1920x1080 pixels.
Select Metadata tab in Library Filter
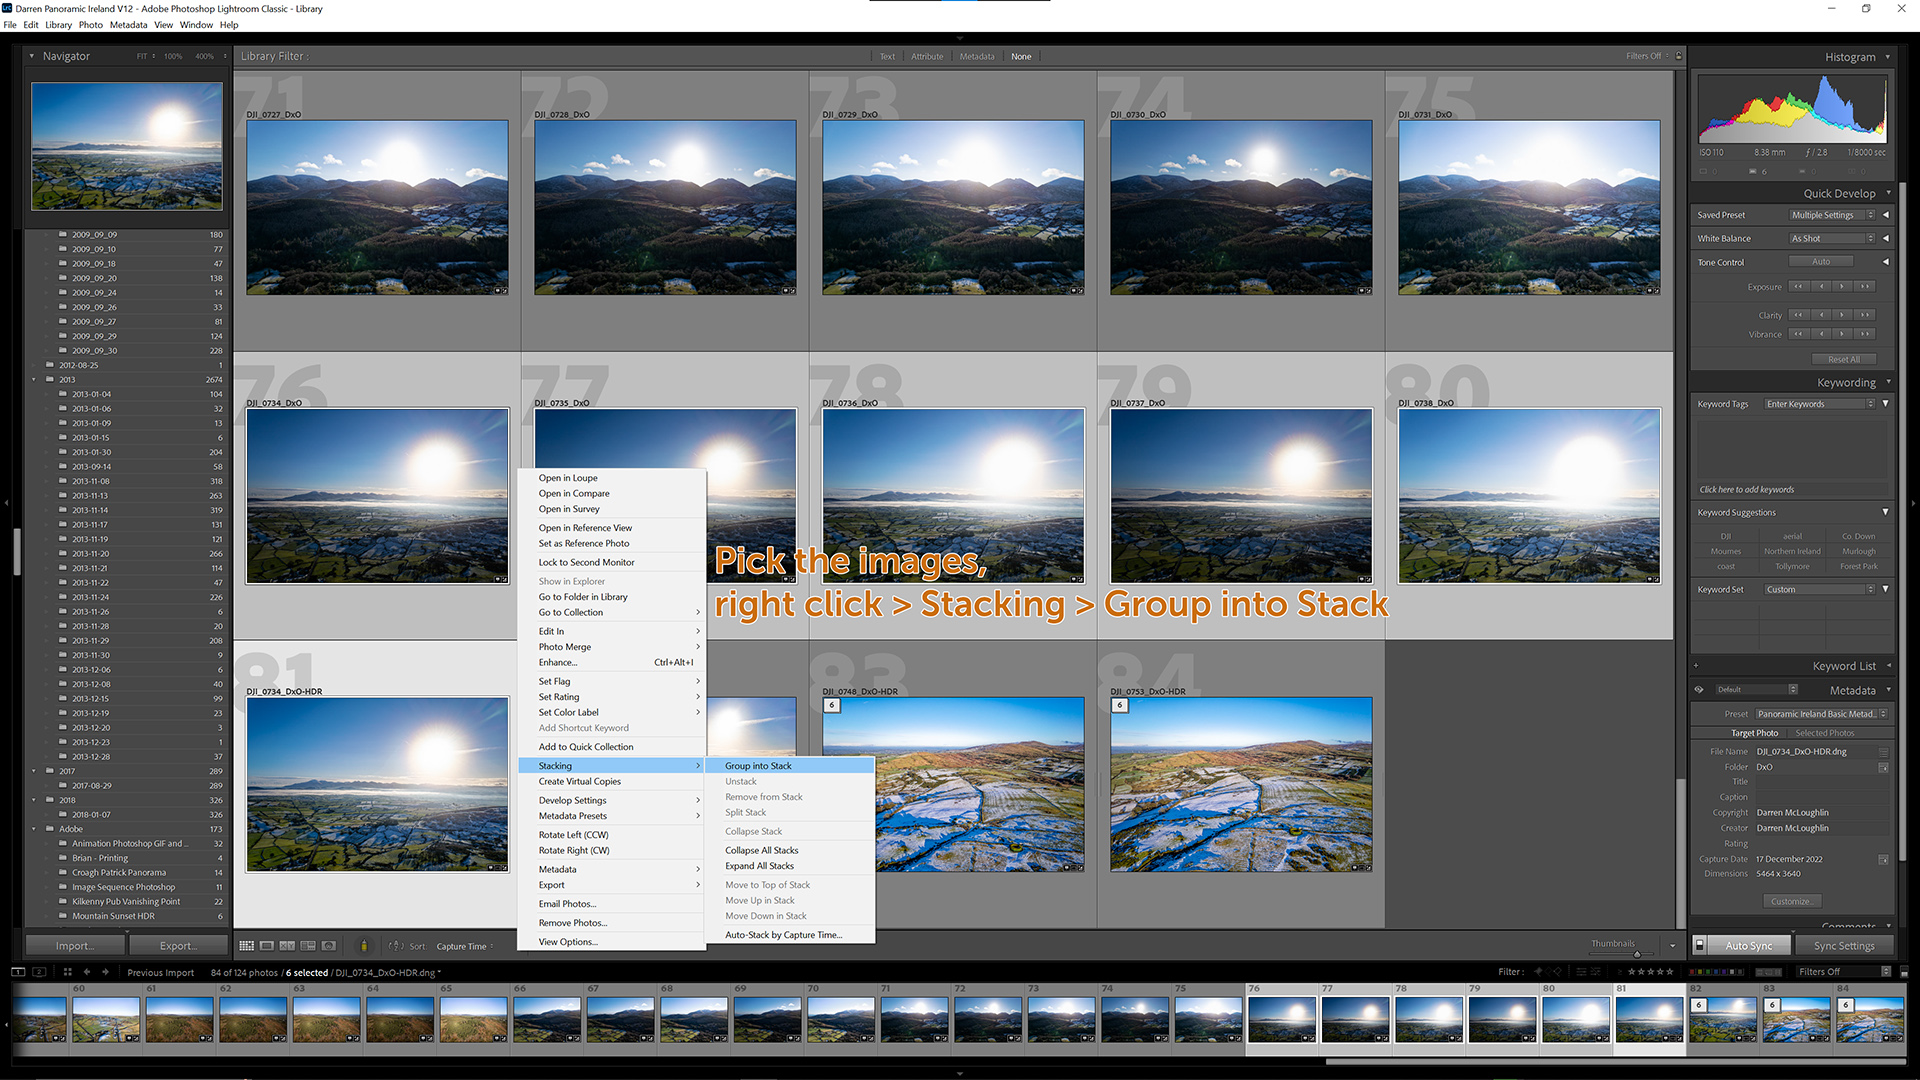977,57
